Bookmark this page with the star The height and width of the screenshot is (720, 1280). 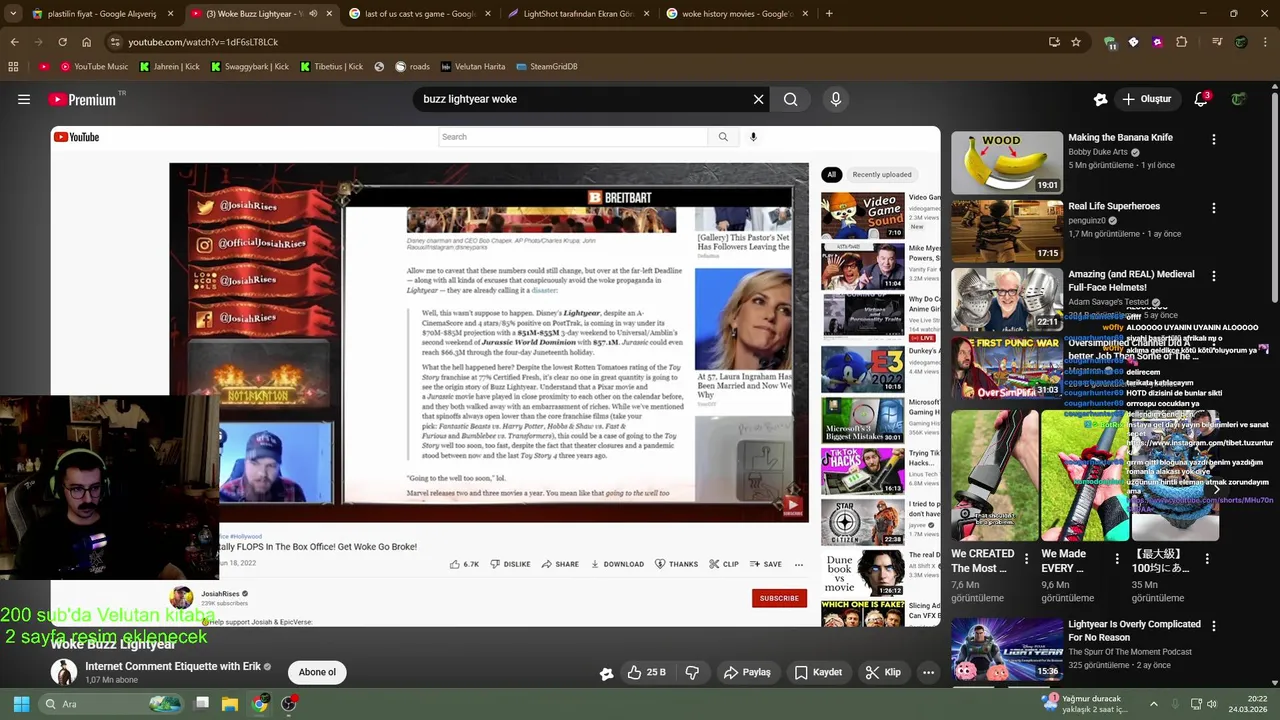tap(1076, 42)
